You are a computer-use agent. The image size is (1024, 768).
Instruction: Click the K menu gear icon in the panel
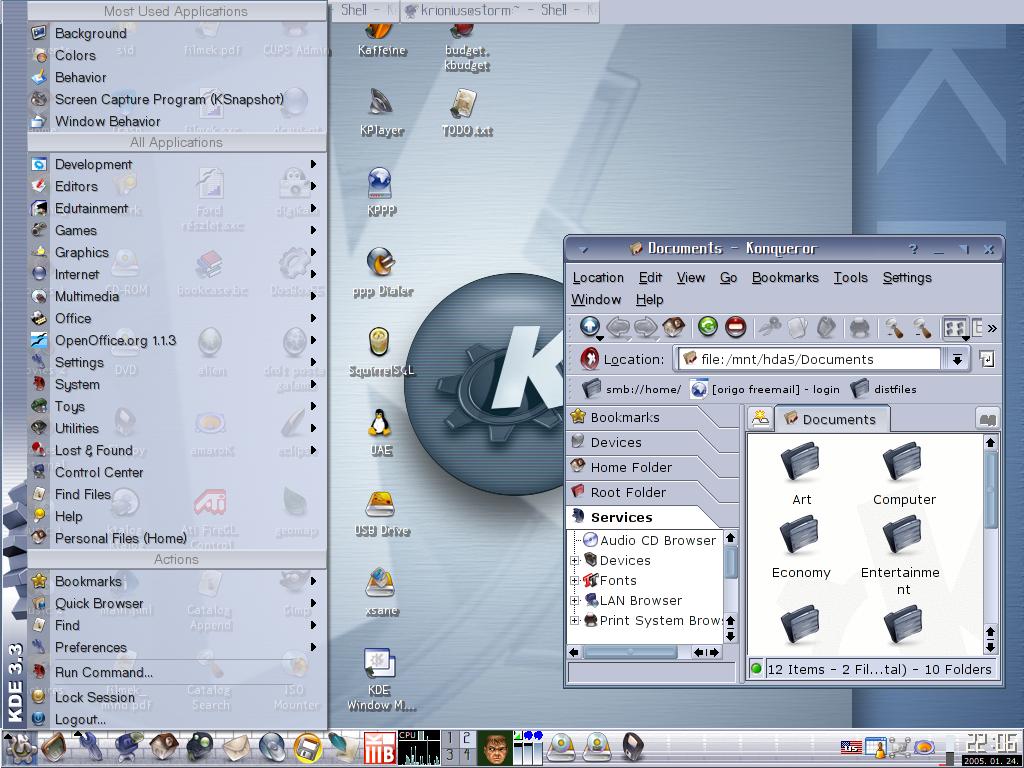click(19, 748)
